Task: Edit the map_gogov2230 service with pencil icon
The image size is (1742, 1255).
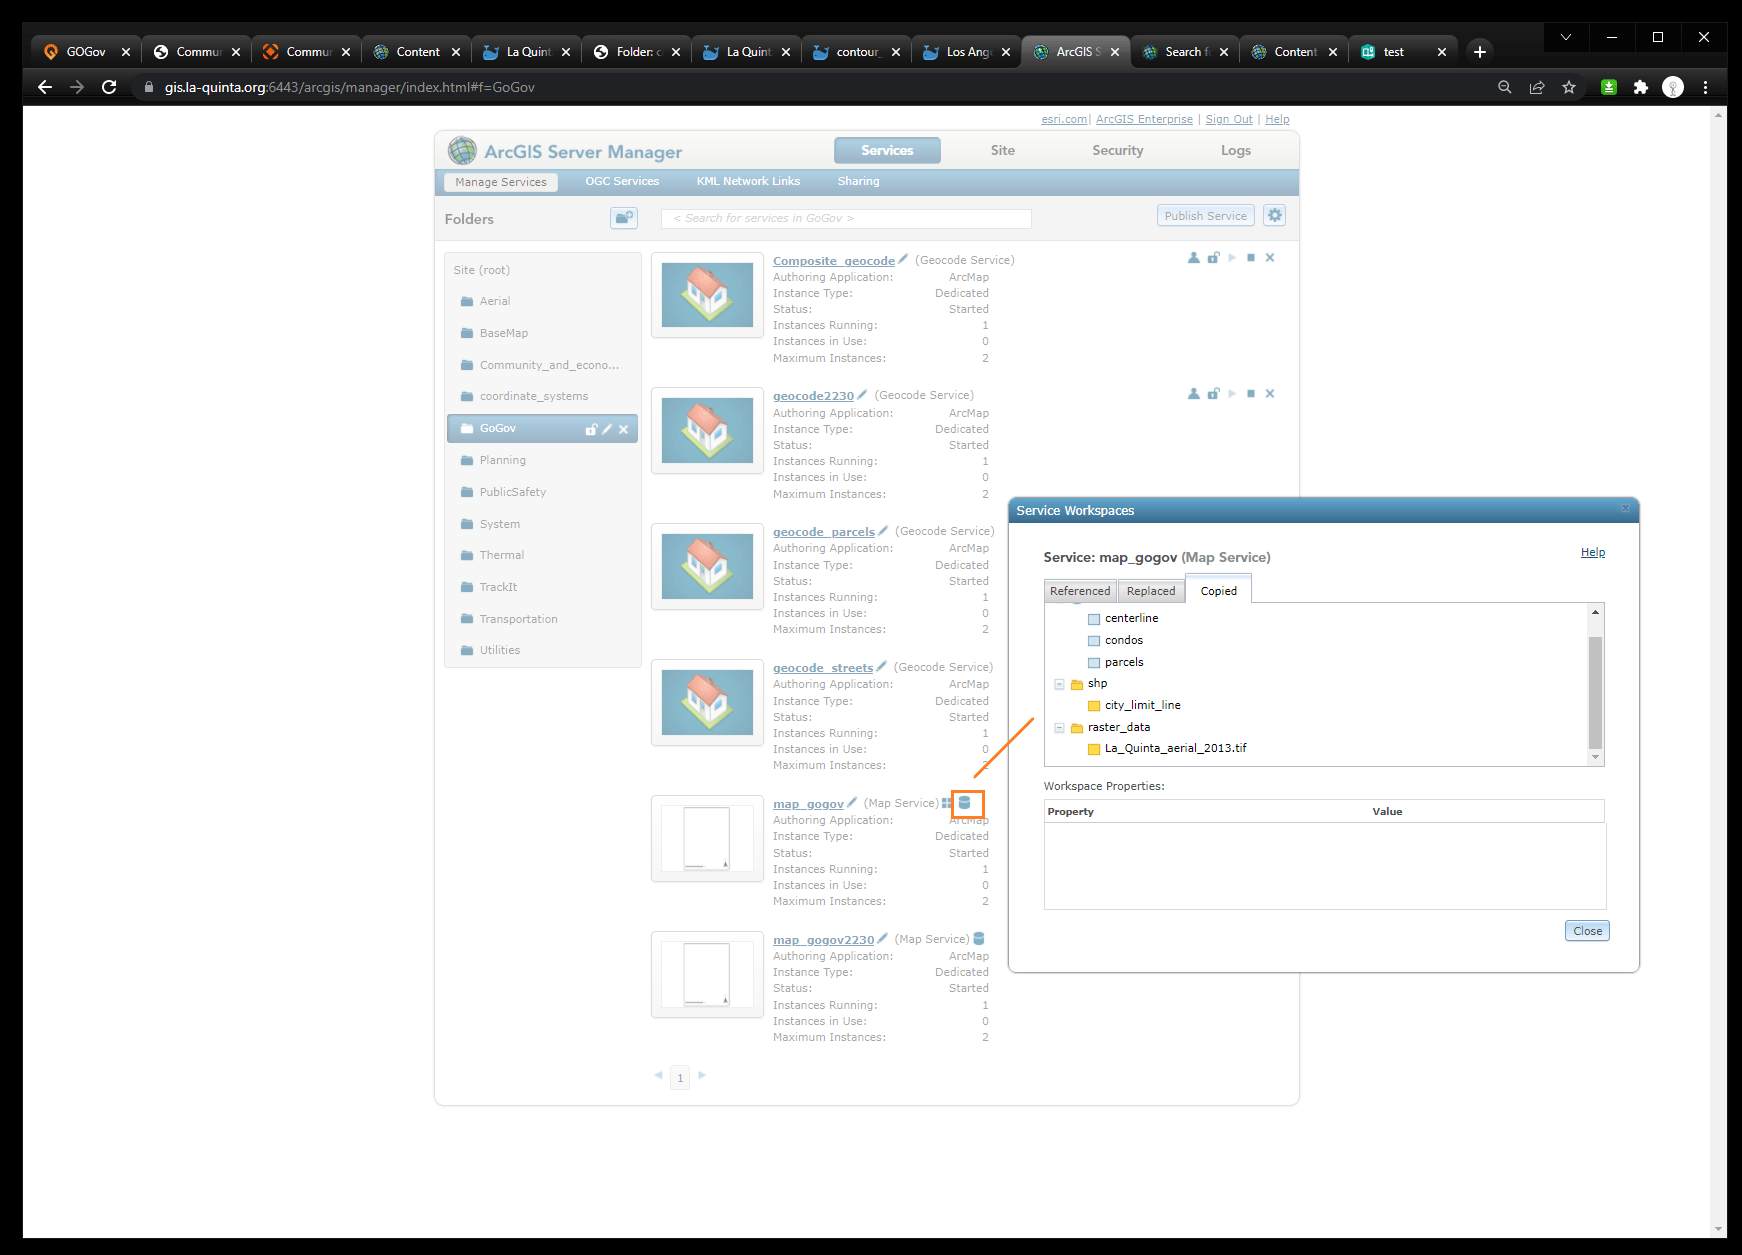Action: (882, 939)
